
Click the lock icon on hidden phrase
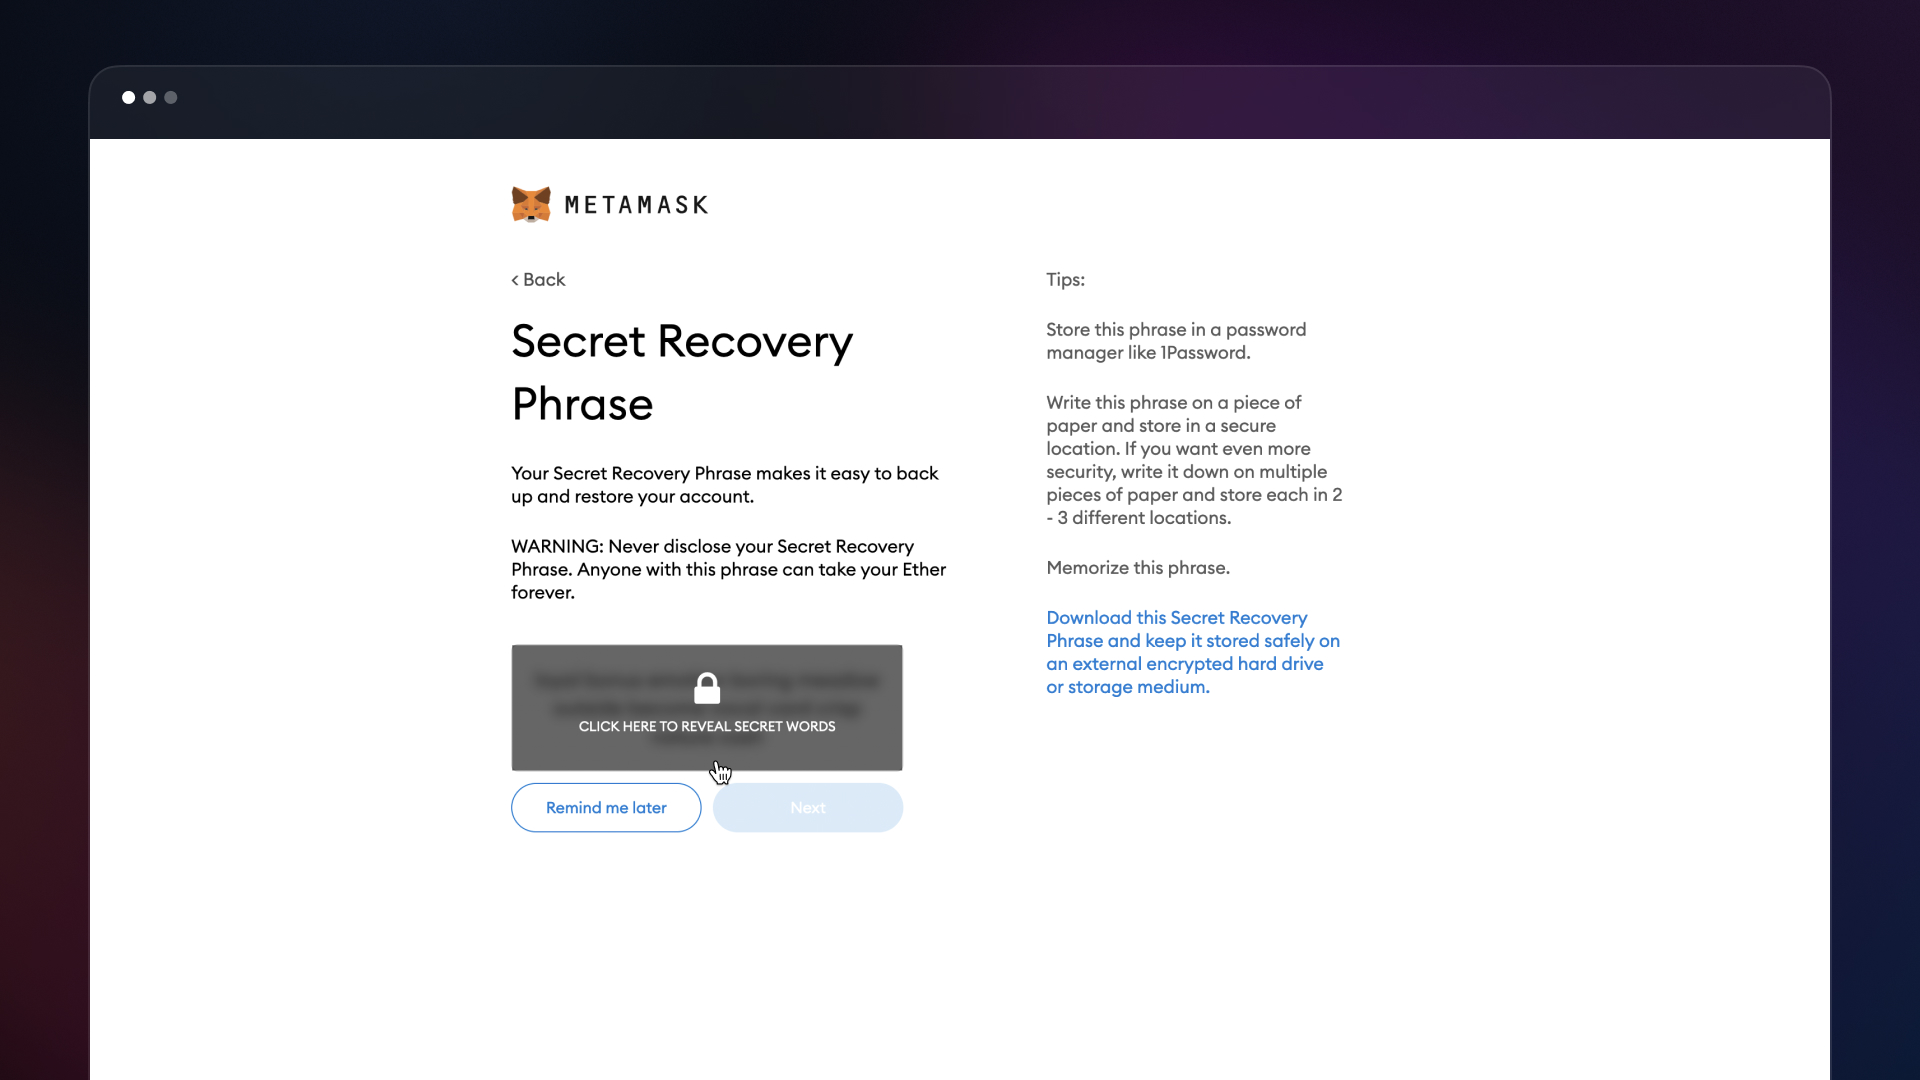[x=707, y=688]
